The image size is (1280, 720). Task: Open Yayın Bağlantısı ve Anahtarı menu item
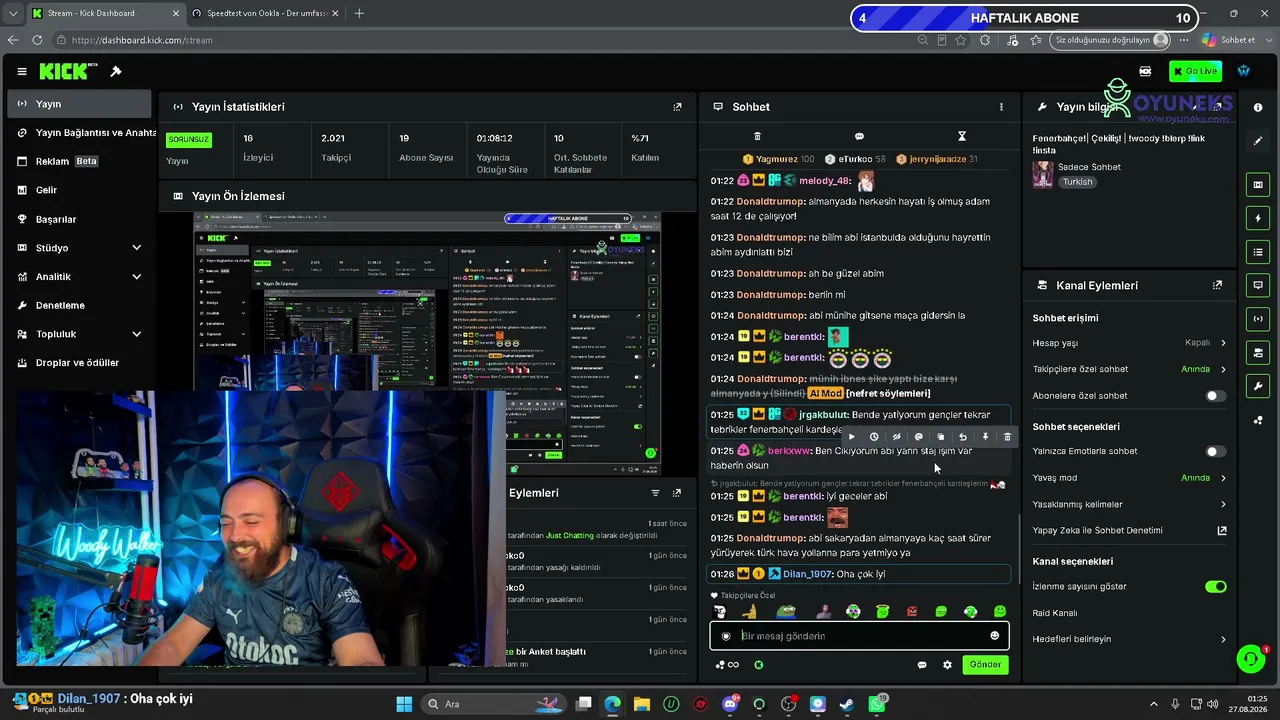coord(80,133)
